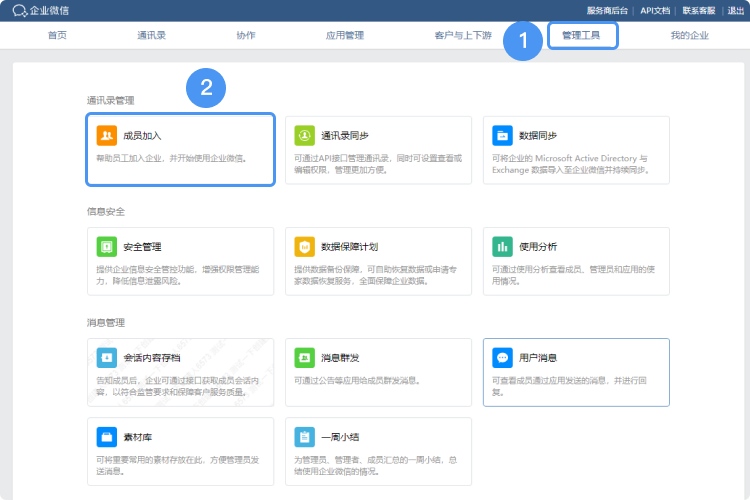
Task: Click the 信息安全 section heading
Action: coord(106,211)
